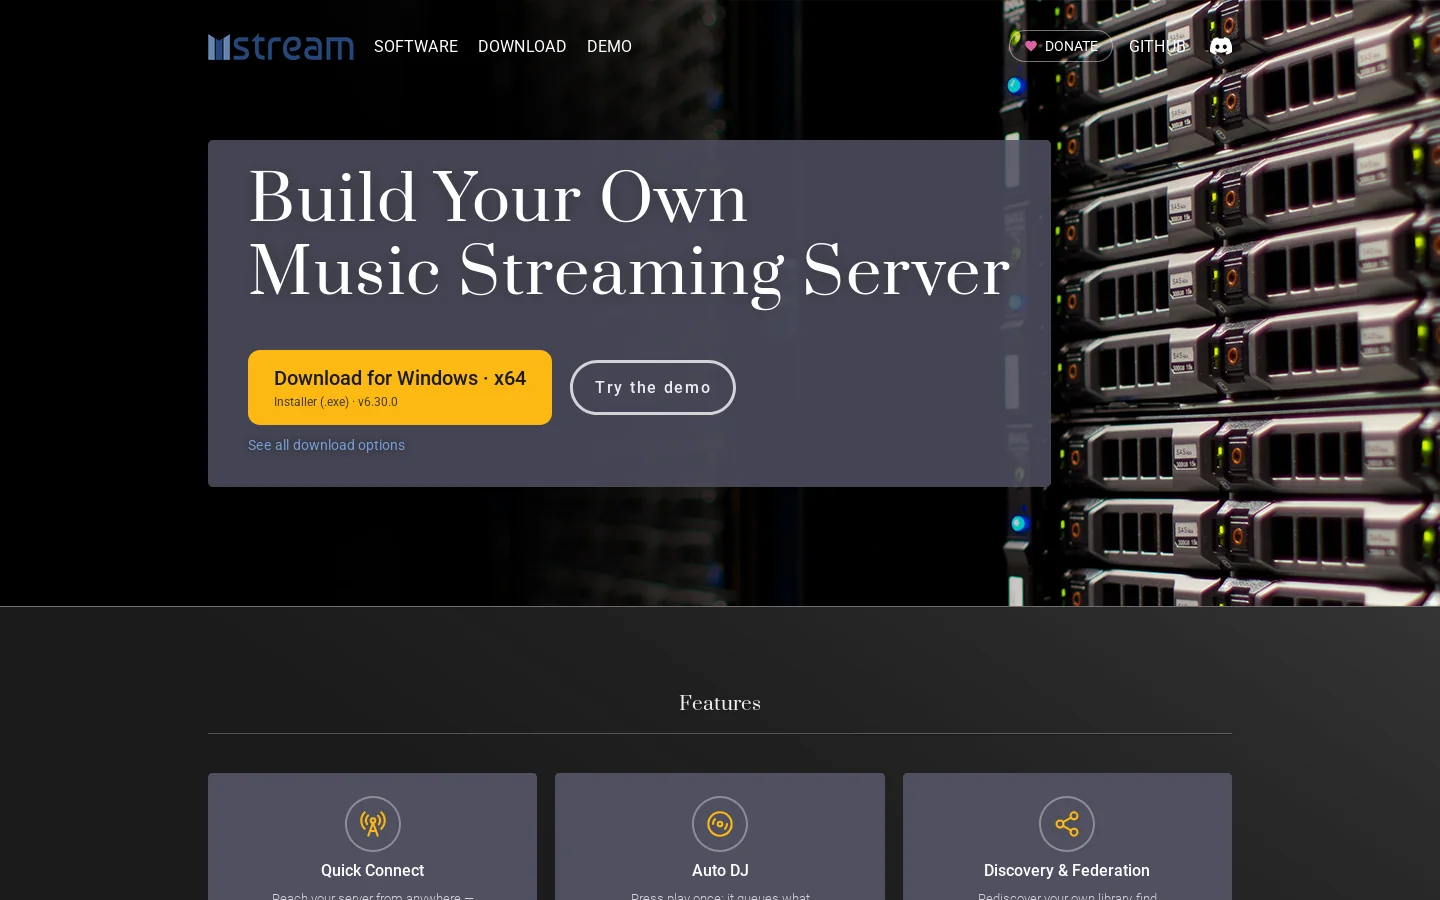Click the Quick Connect card title
Screen dimensions: 1440x900
pos(373,870)
